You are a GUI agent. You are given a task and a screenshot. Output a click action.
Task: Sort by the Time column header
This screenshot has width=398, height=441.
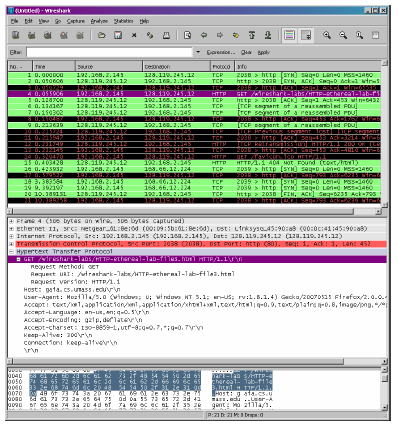coord(54,67)
